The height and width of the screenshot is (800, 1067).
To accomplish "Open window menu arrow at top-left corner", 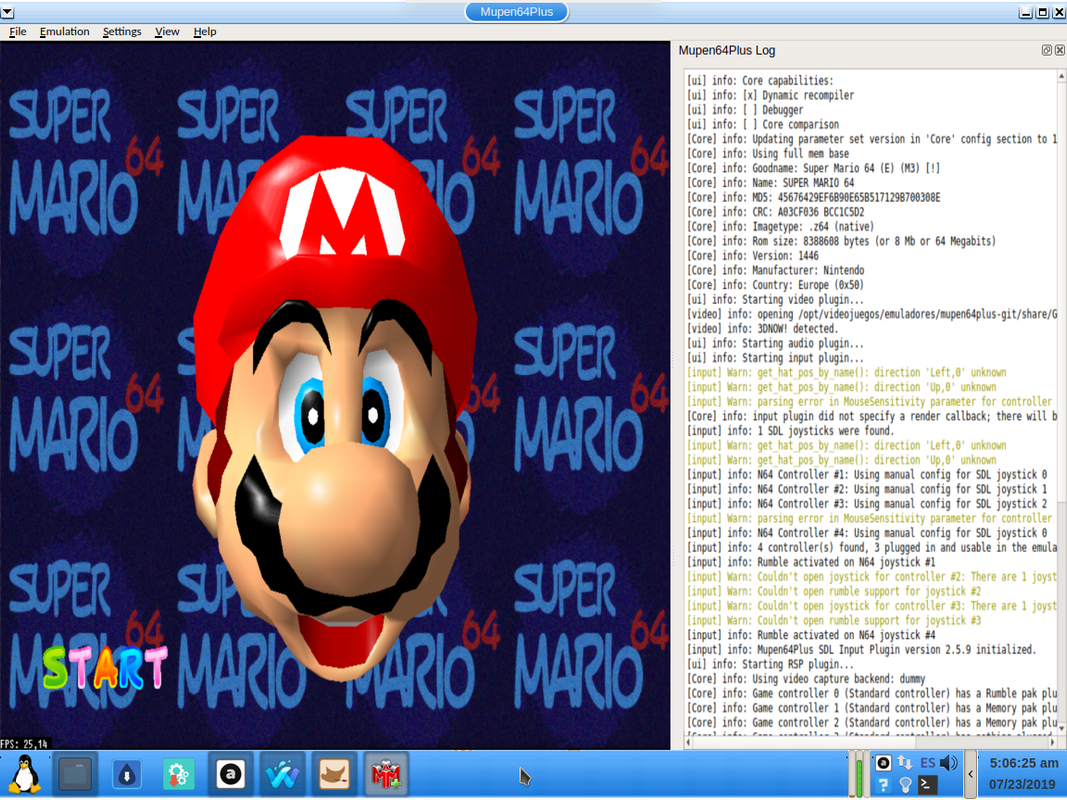I will point(7,12).
